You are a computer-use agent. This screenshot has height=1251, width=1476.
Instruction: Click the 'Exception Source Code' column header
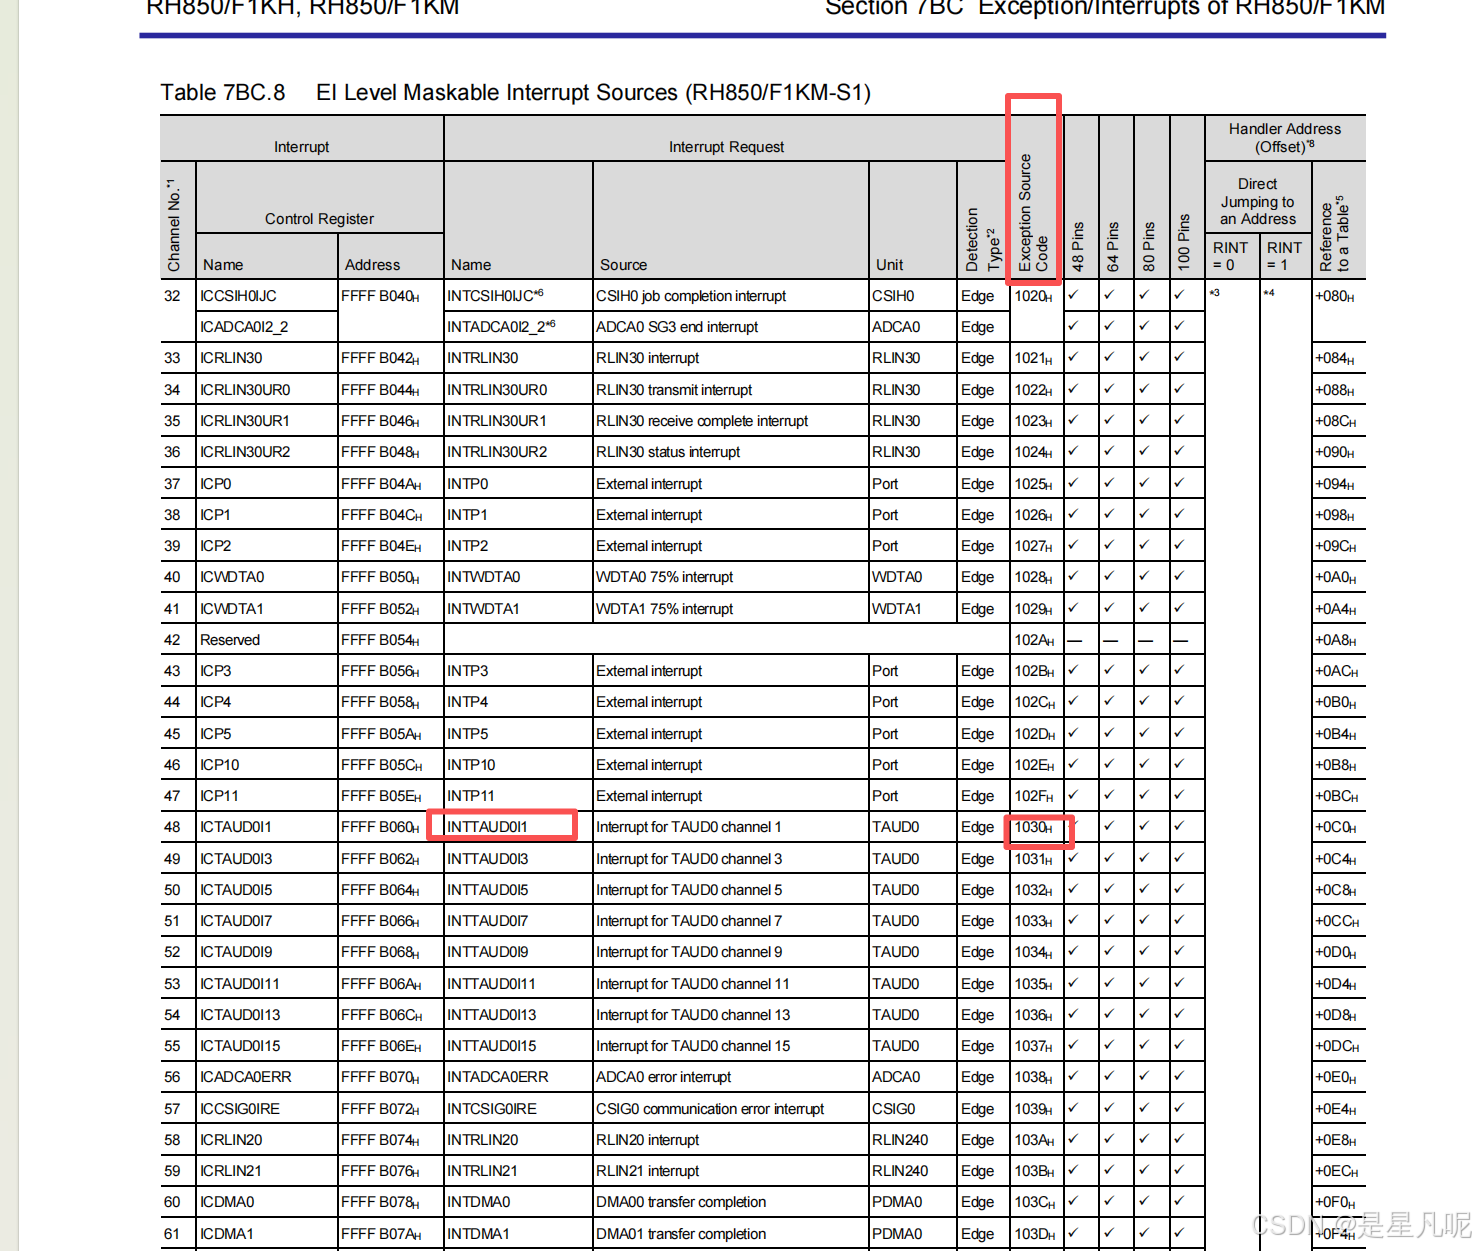tap(1033, 213)
